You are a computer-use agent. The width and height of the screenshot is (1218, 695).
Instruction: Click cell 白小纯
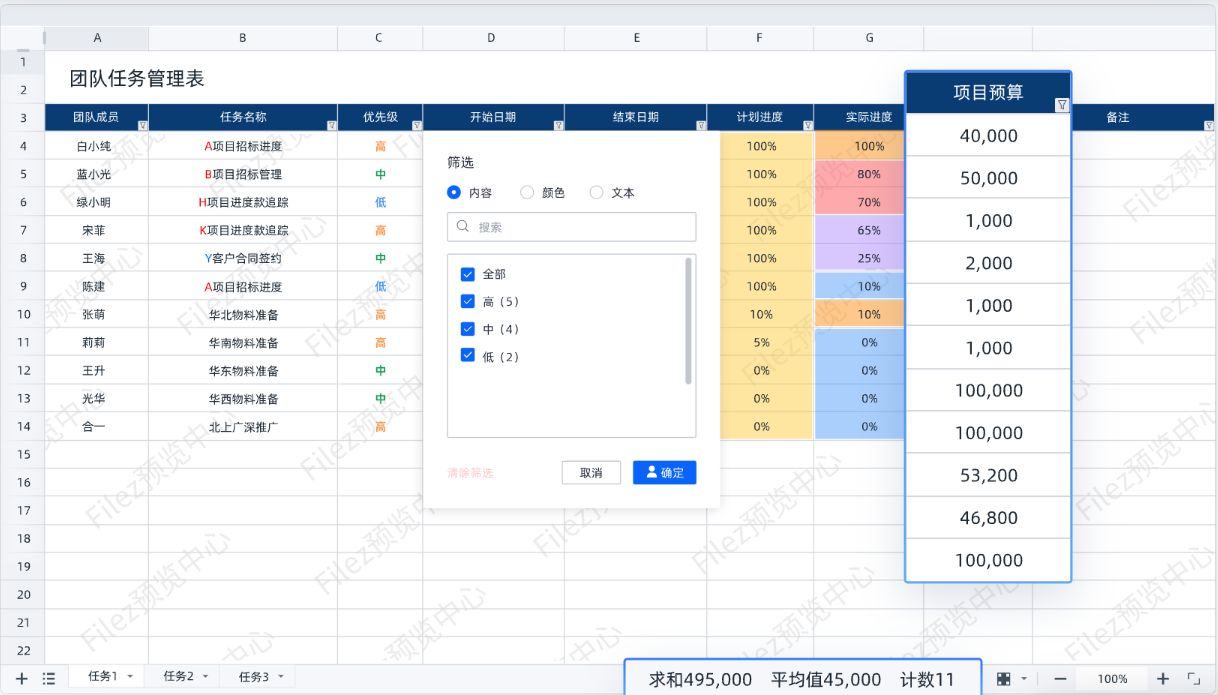pos(97,146)
